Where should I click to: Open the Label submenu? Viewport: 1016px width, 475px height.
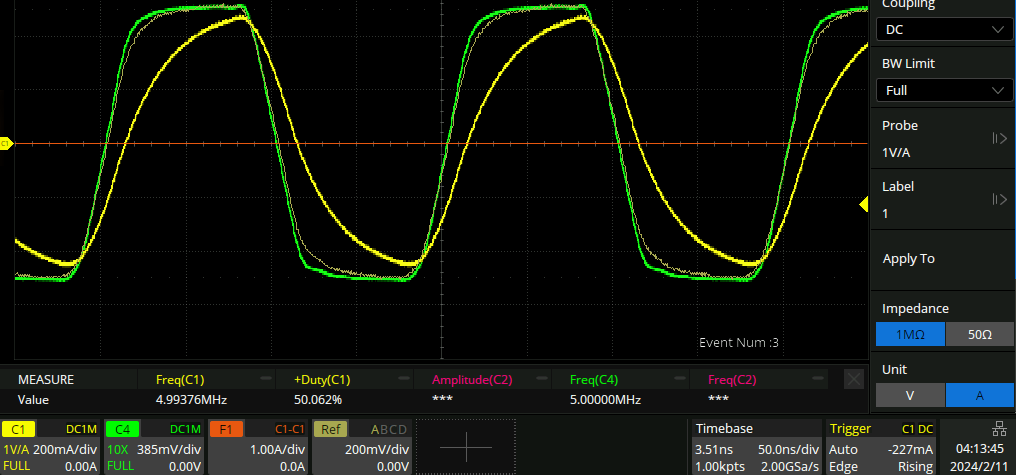point(943,200)
